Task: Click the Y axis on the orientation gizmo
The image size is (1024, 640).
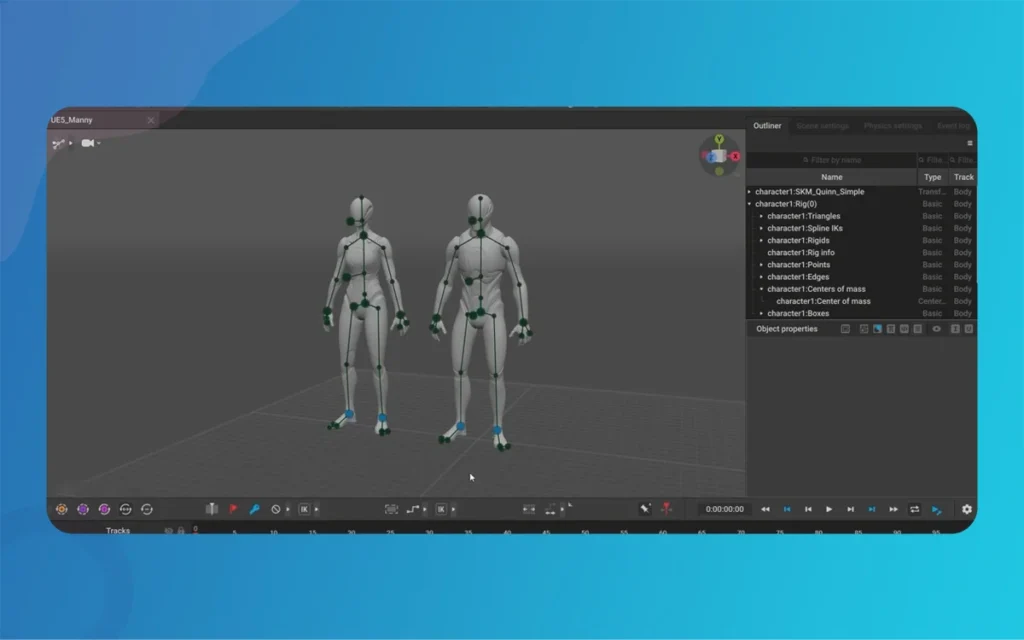Action: (718, 141)
